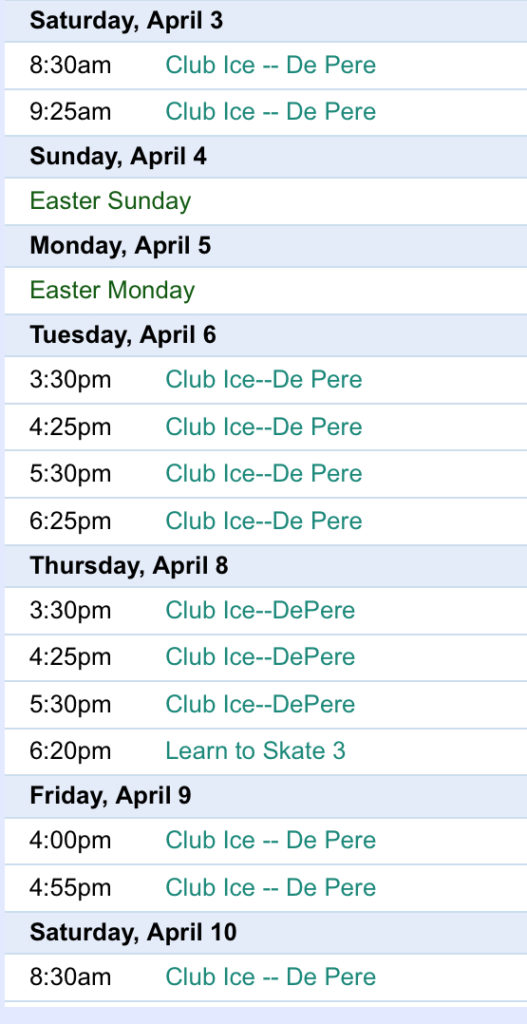
Task: Open Tuesday April 6 3:30pm Club Ice event
Action: click(264, 380)
